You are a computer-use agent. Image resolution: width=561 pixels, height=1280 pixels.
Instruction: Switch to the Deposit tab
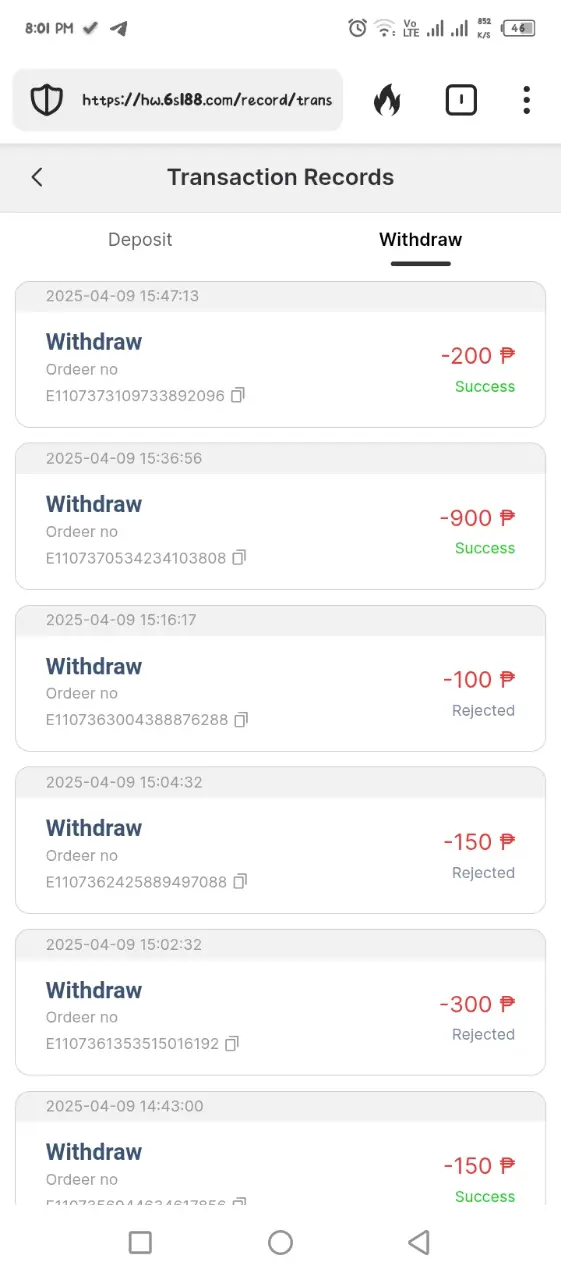pyautogui.click(x=140, y=240)
